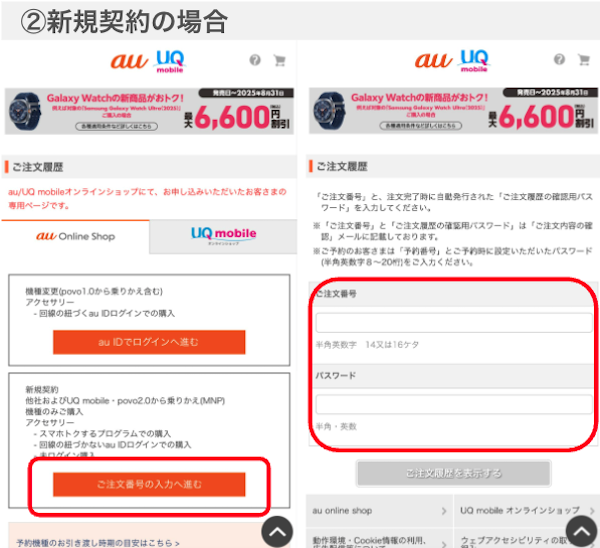Open the Galaxy Watch banner in left screen

tap(149, 111)
